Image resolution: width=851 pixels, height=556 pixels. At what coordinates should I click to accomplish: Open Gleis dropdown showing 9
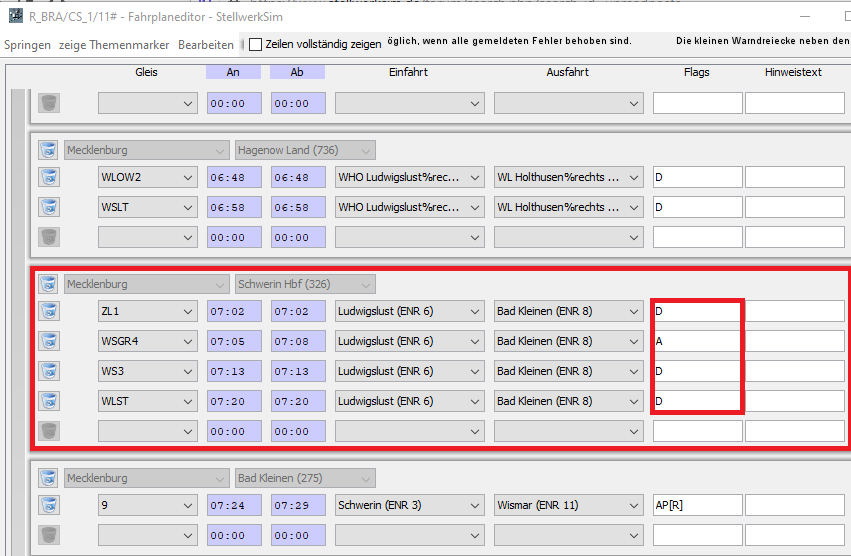pos(148,505)
